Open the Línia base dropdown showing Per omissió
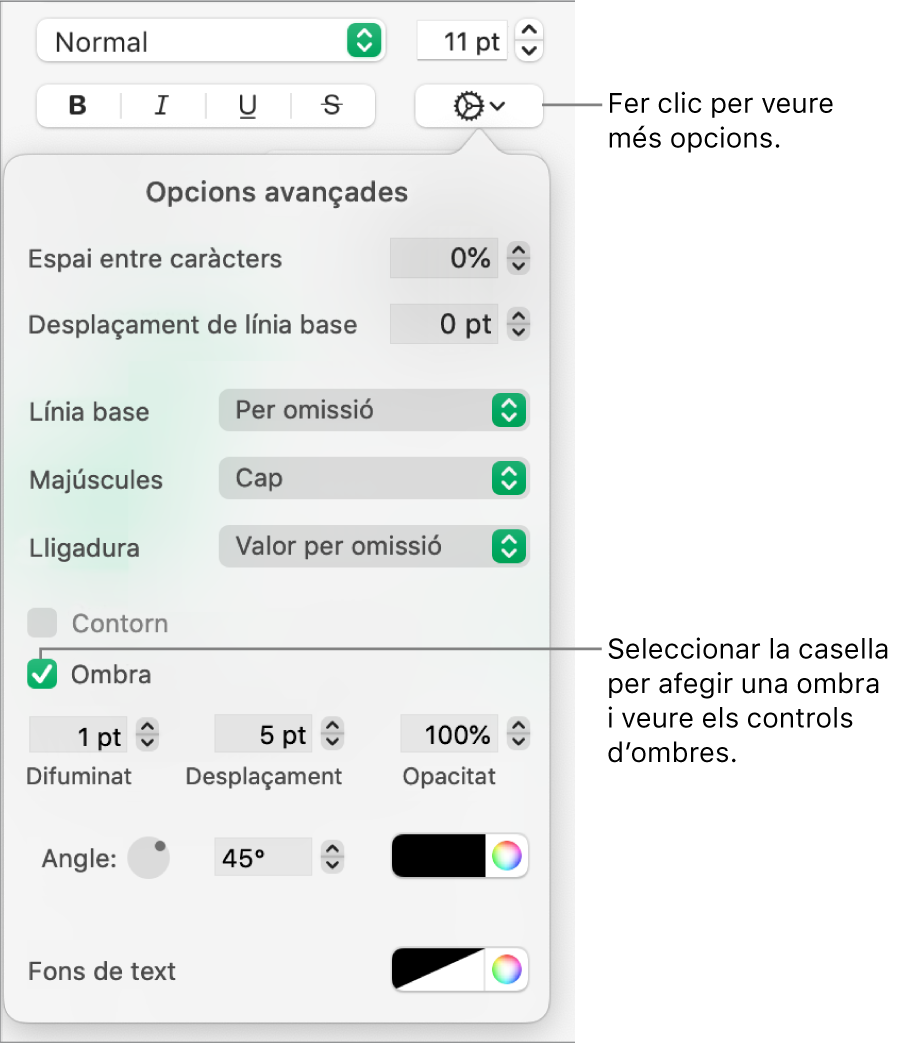The width and height of the screenshot is (899, 1045). (374, 410)
